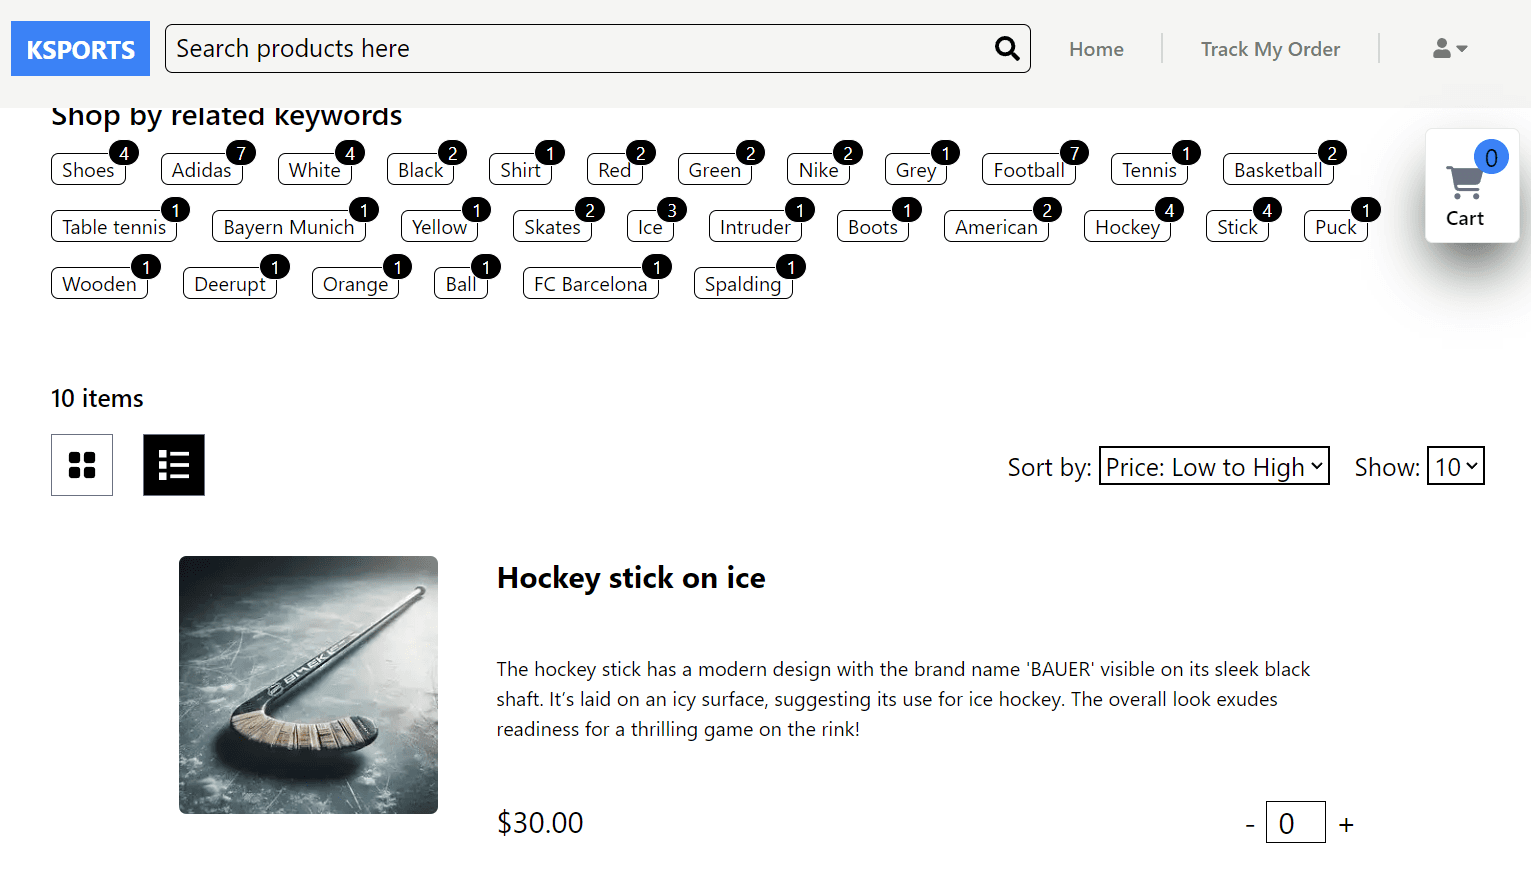The height and width of the screenshot is (881, 1531).
Task: Click the KSPORTS logo
Action: (81, 49)
